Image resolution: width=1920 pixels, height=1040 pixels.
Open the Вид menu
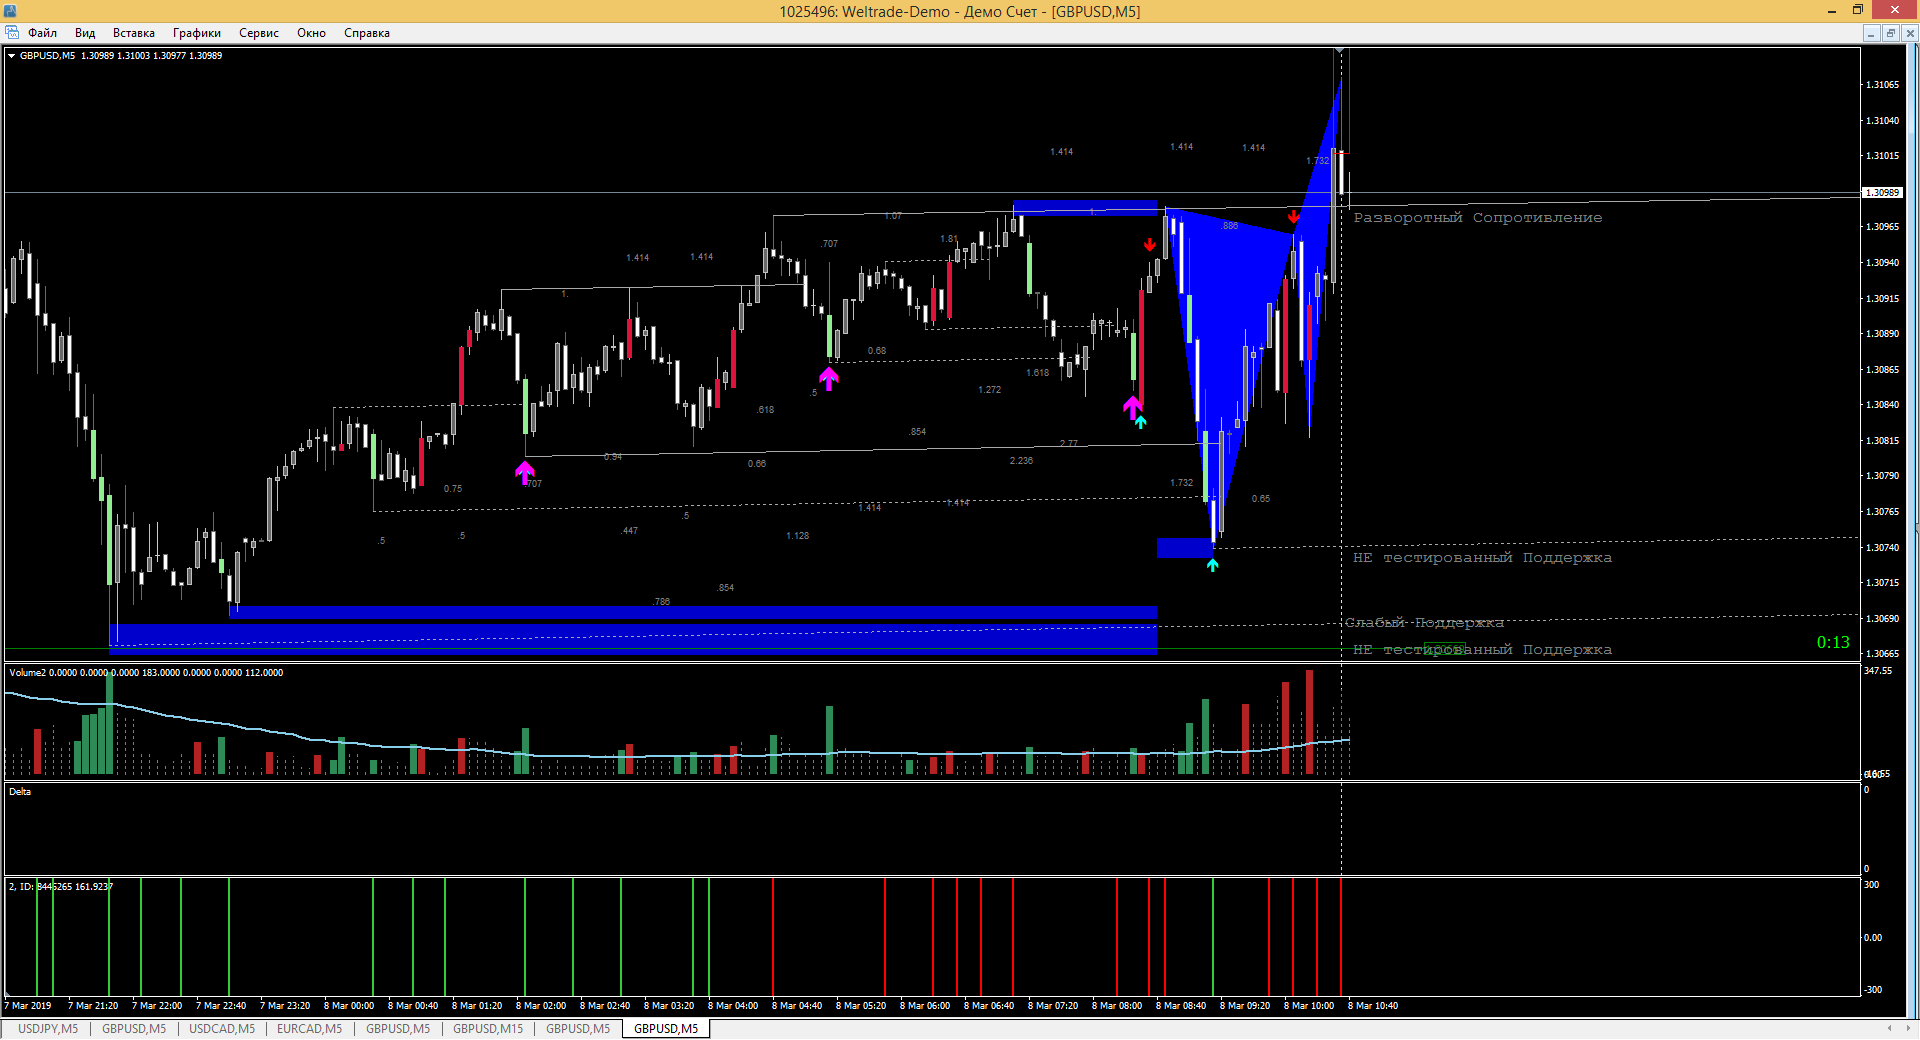pyautogui.click(x=85, y=33)
